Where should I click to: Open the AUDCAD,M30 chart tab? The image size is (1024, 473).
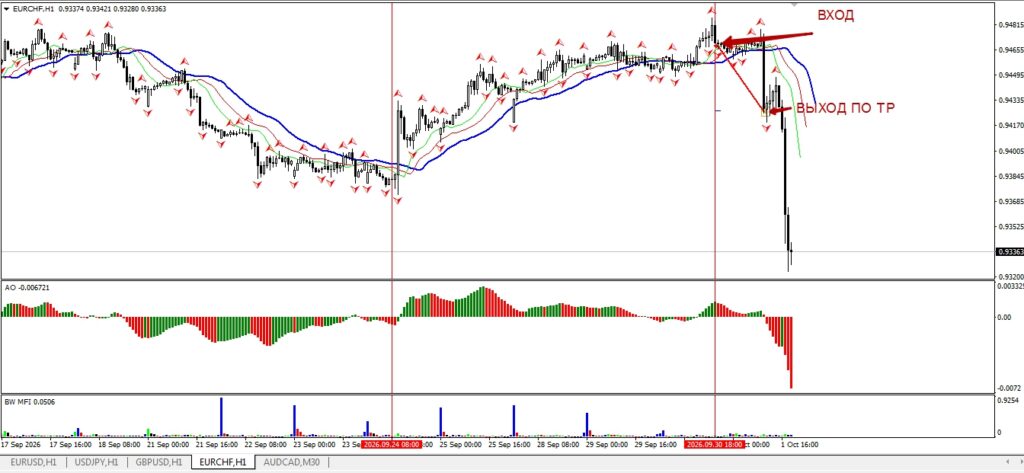point(291,462)
